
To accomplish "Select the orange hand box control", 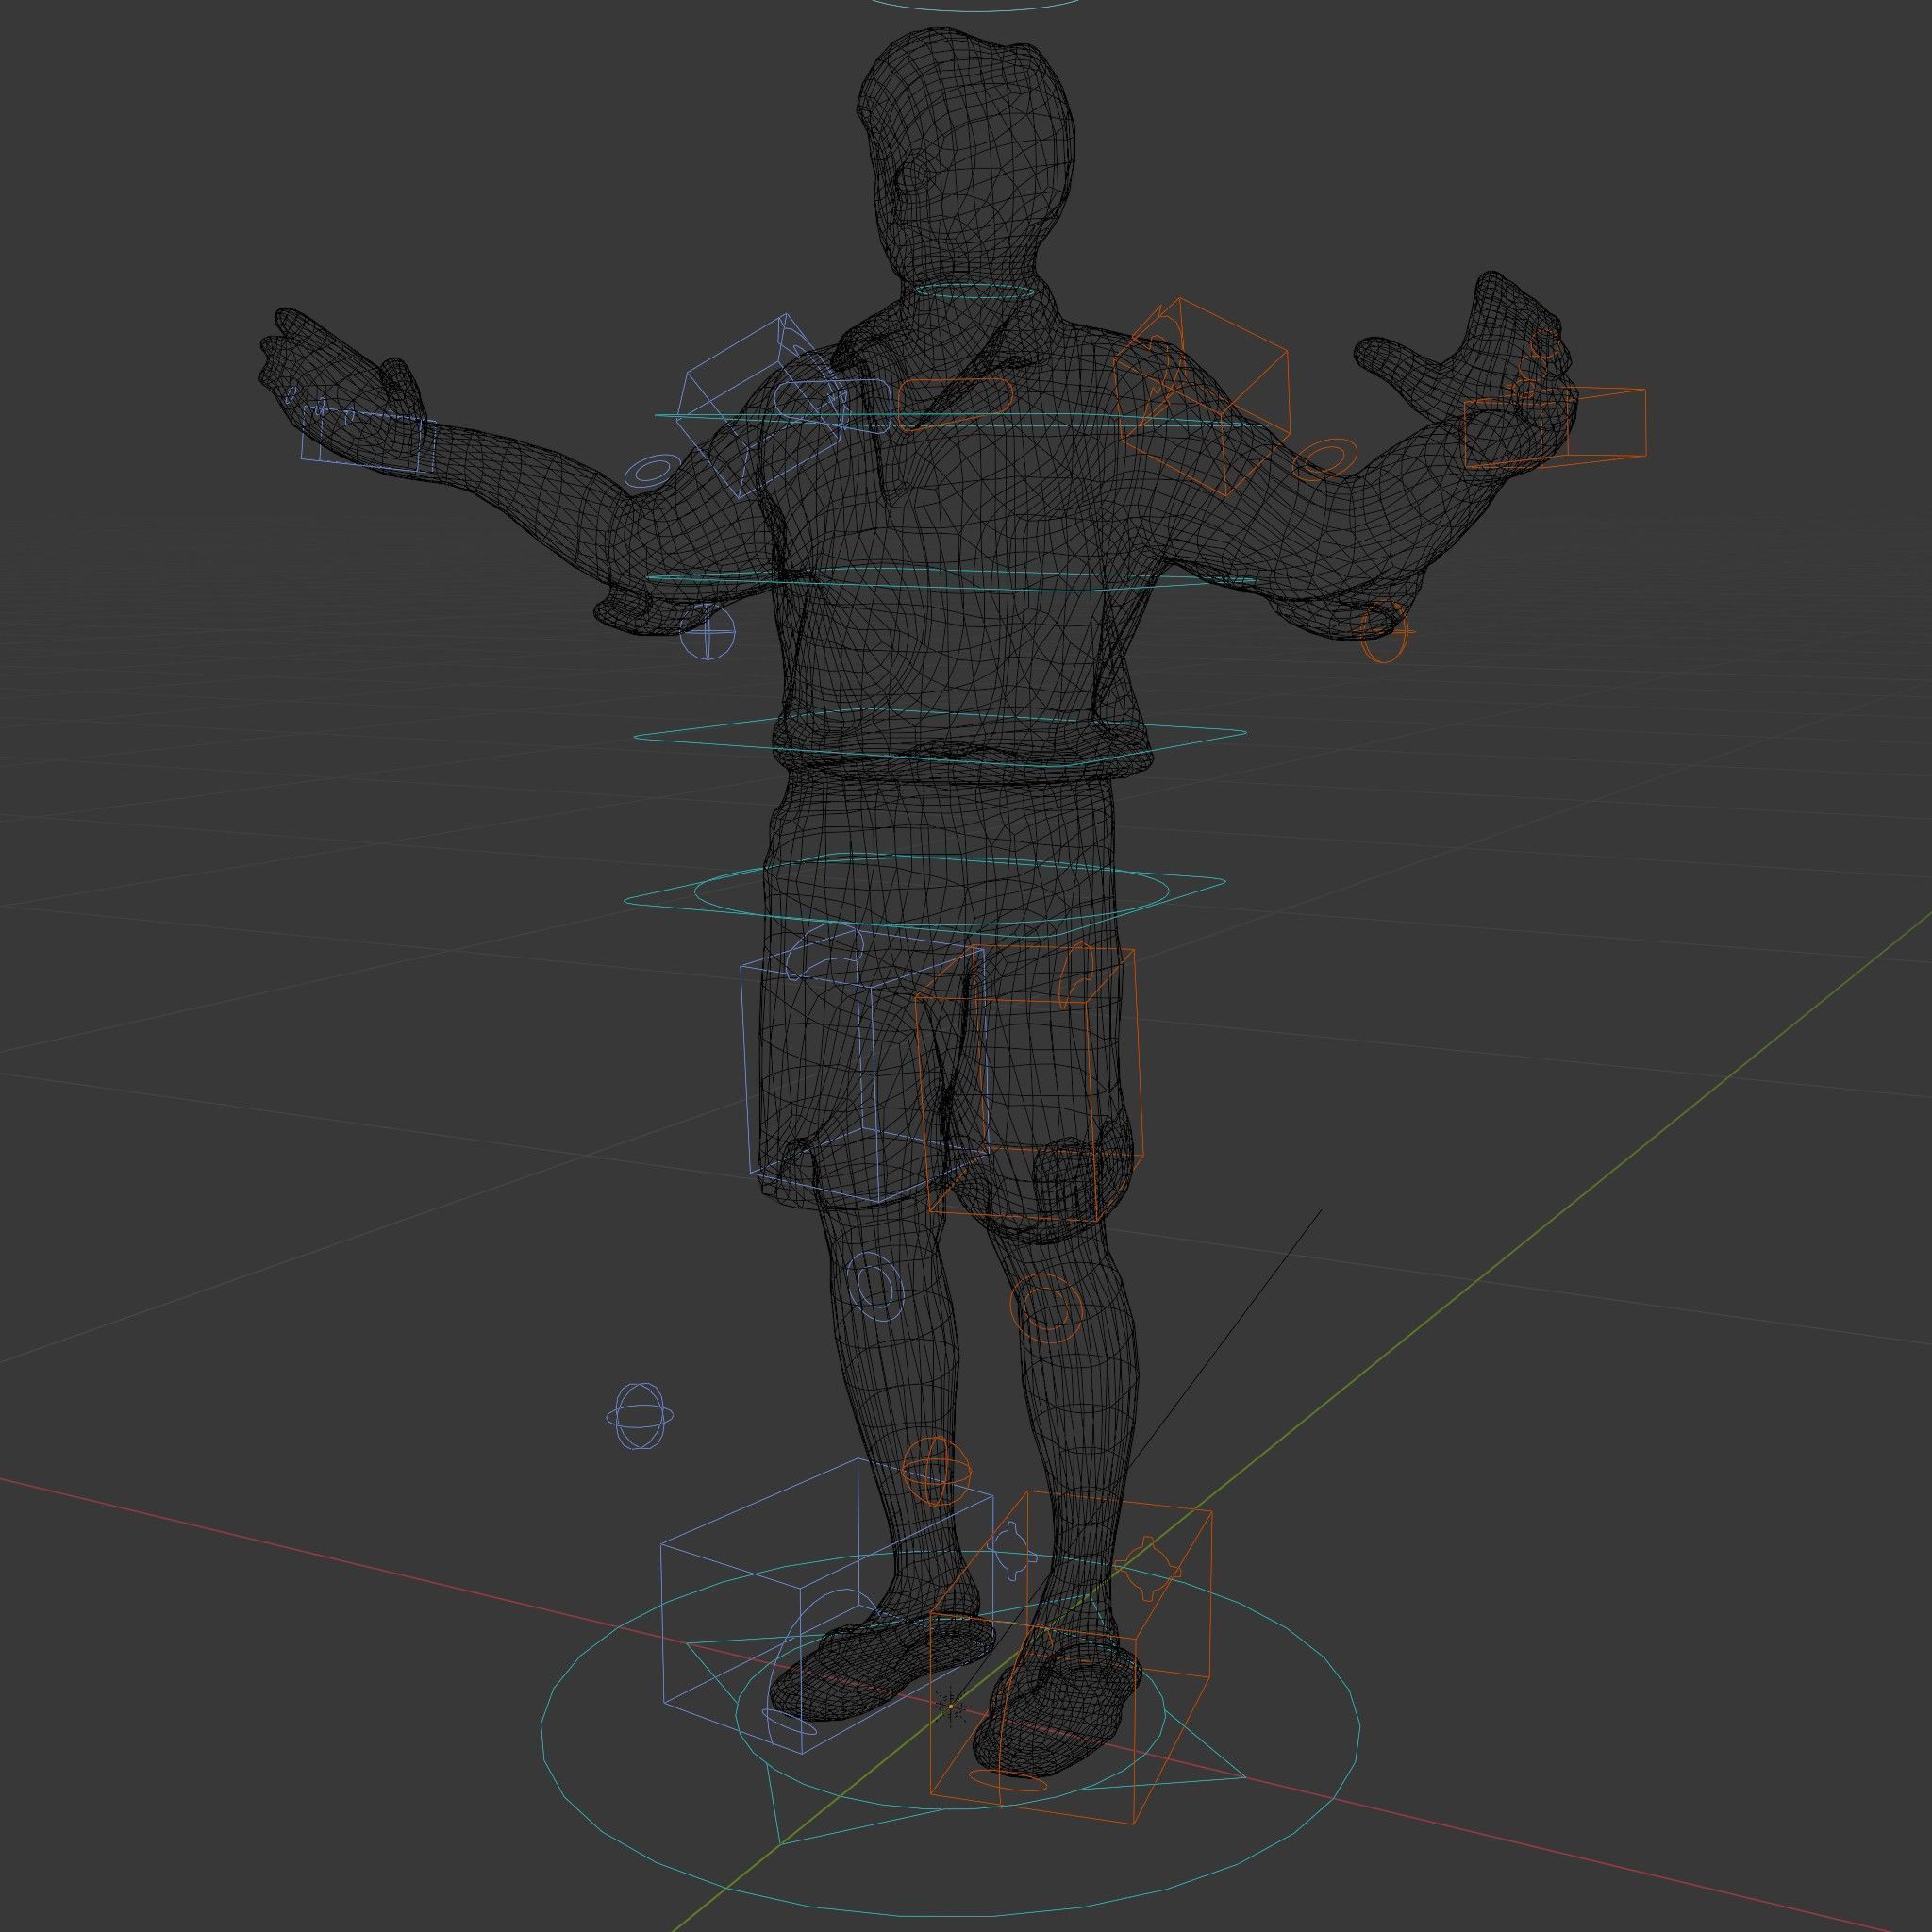I will coord(1554,428).
